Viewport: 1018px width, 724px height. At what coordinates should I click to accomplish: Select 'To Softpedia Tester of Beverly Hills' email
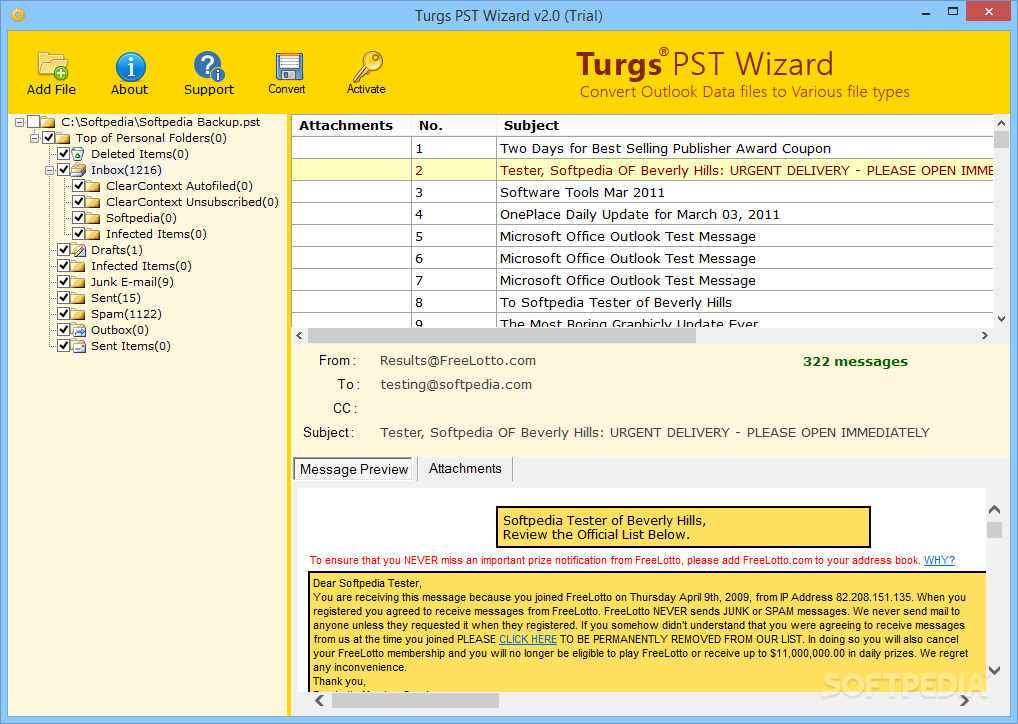643,303
